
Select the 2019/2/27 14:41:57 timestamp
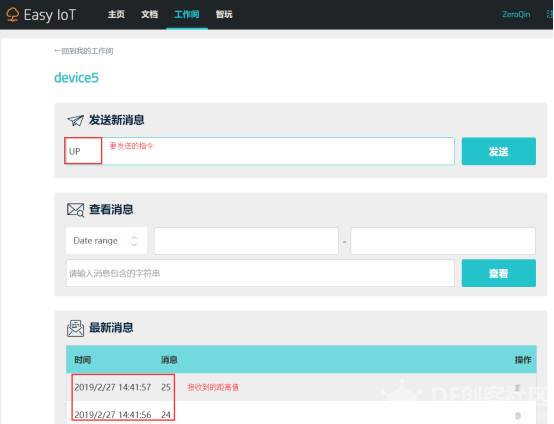tap(113, 387)
